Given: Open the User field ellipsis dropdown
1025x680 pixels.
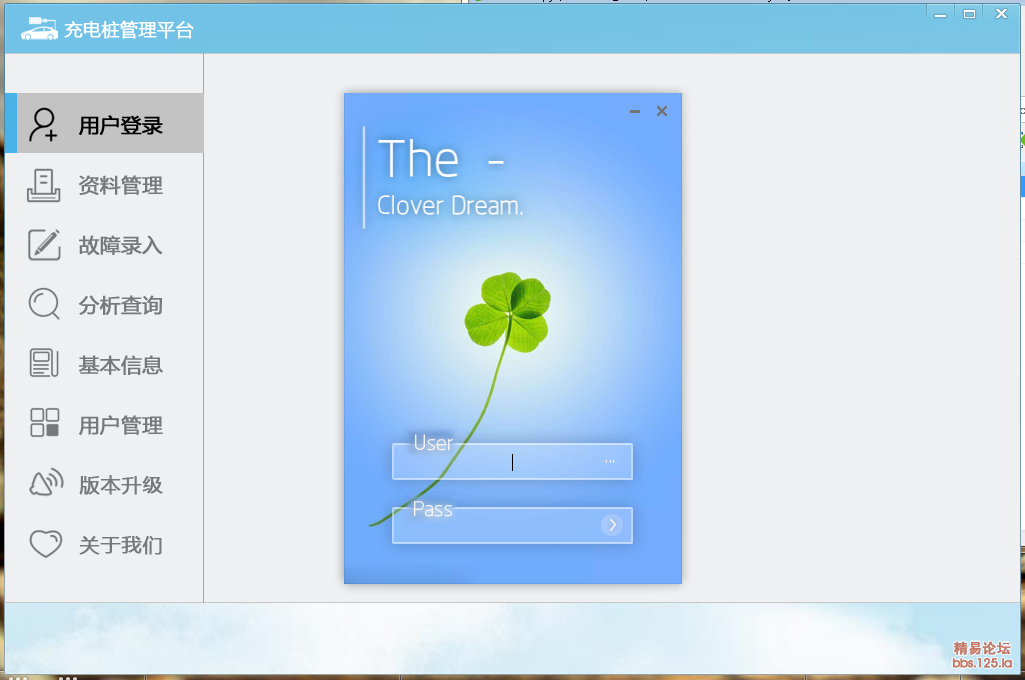Looking at the screenshot, I should [610, 462].
